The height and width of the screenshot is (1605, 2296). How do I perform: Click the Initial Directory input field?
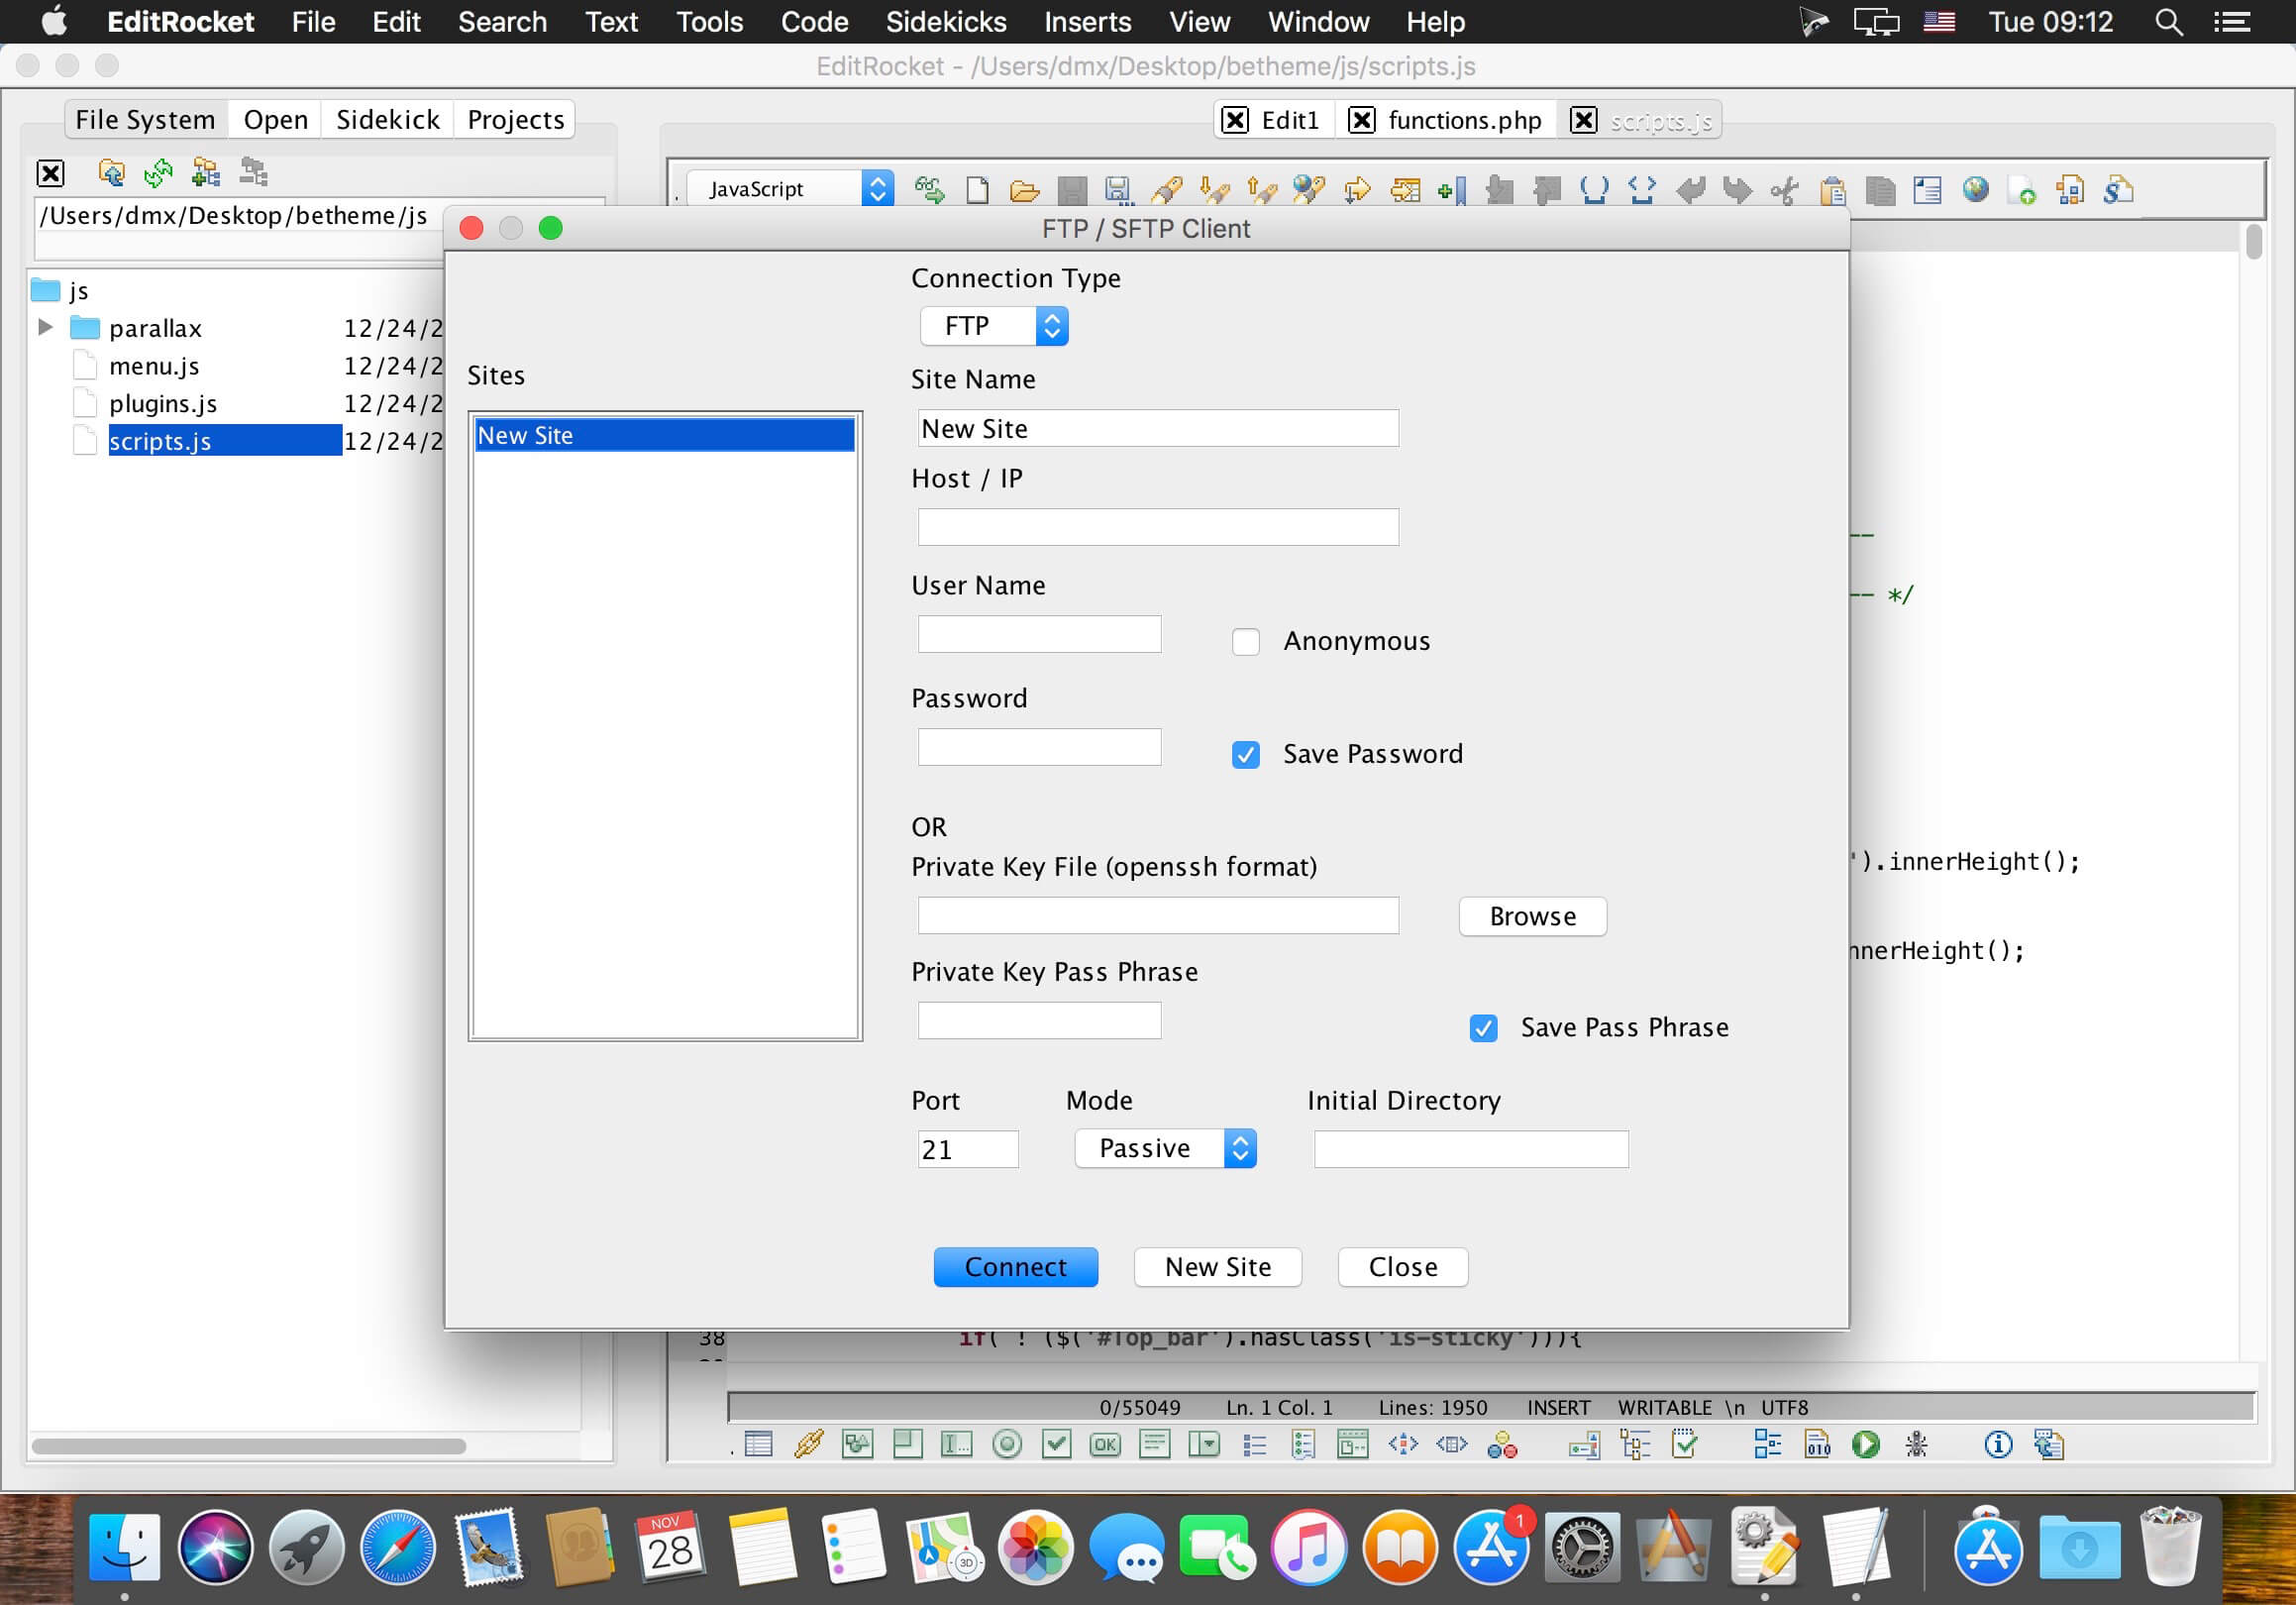click(1470, 1149)
